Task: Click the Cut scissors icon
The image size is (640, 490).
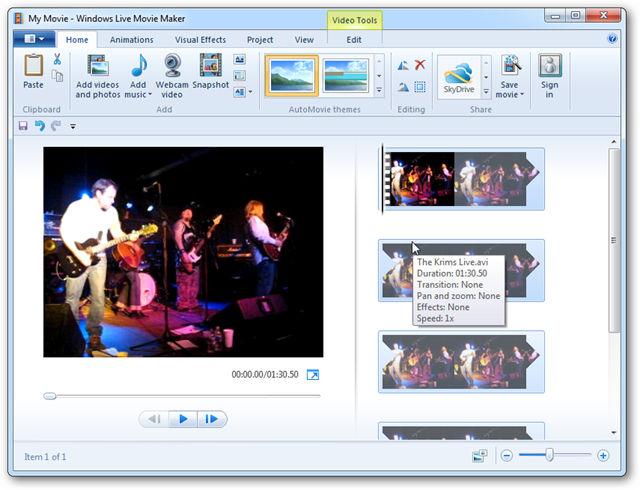Action: click(x=58, y=59)
